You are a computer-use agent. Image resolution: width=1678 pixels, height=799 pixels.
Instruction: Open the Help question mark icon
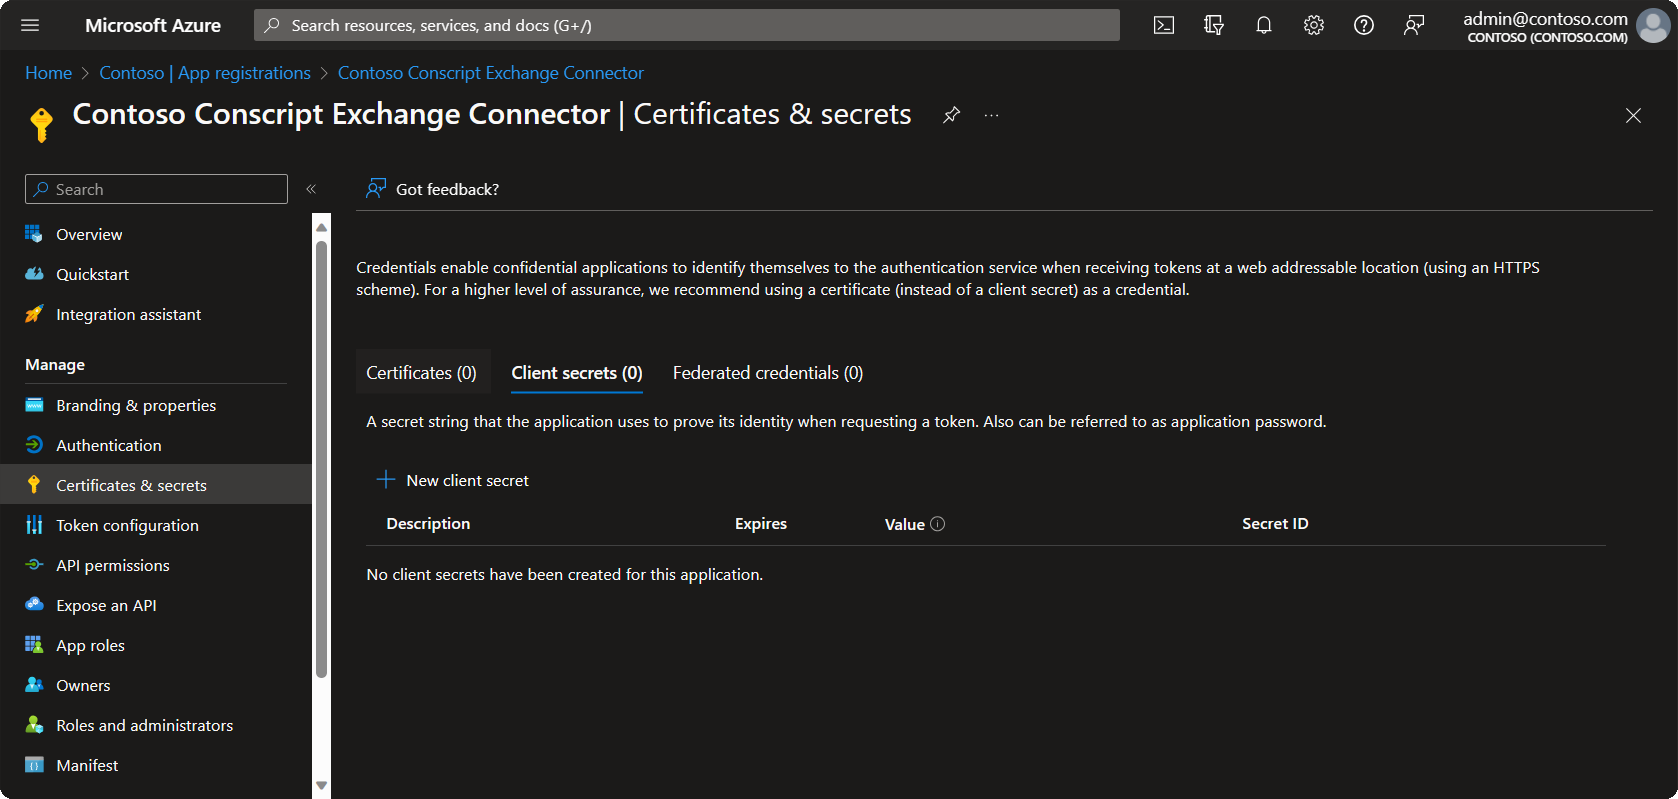click(x=1364, y=25)
